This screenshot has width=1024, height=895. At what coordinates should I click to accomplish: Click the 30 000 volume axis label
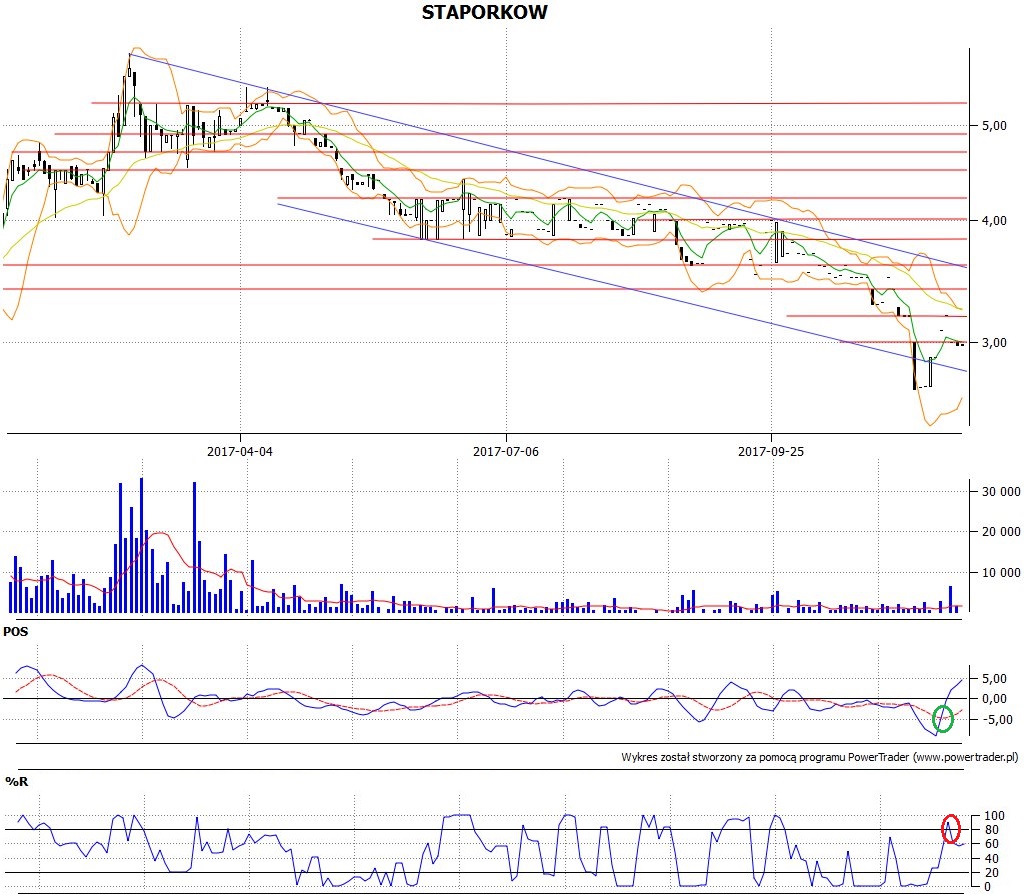1000,492
